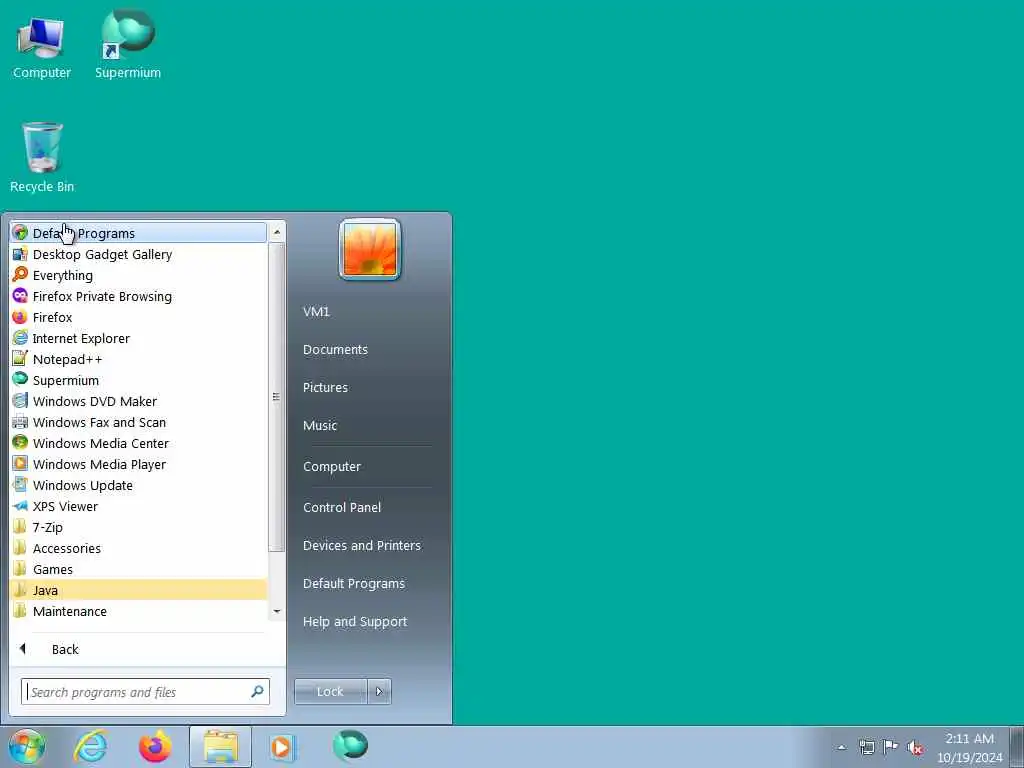
Task: Launch XPS Viewer
Action: click(x=138, y=506)
